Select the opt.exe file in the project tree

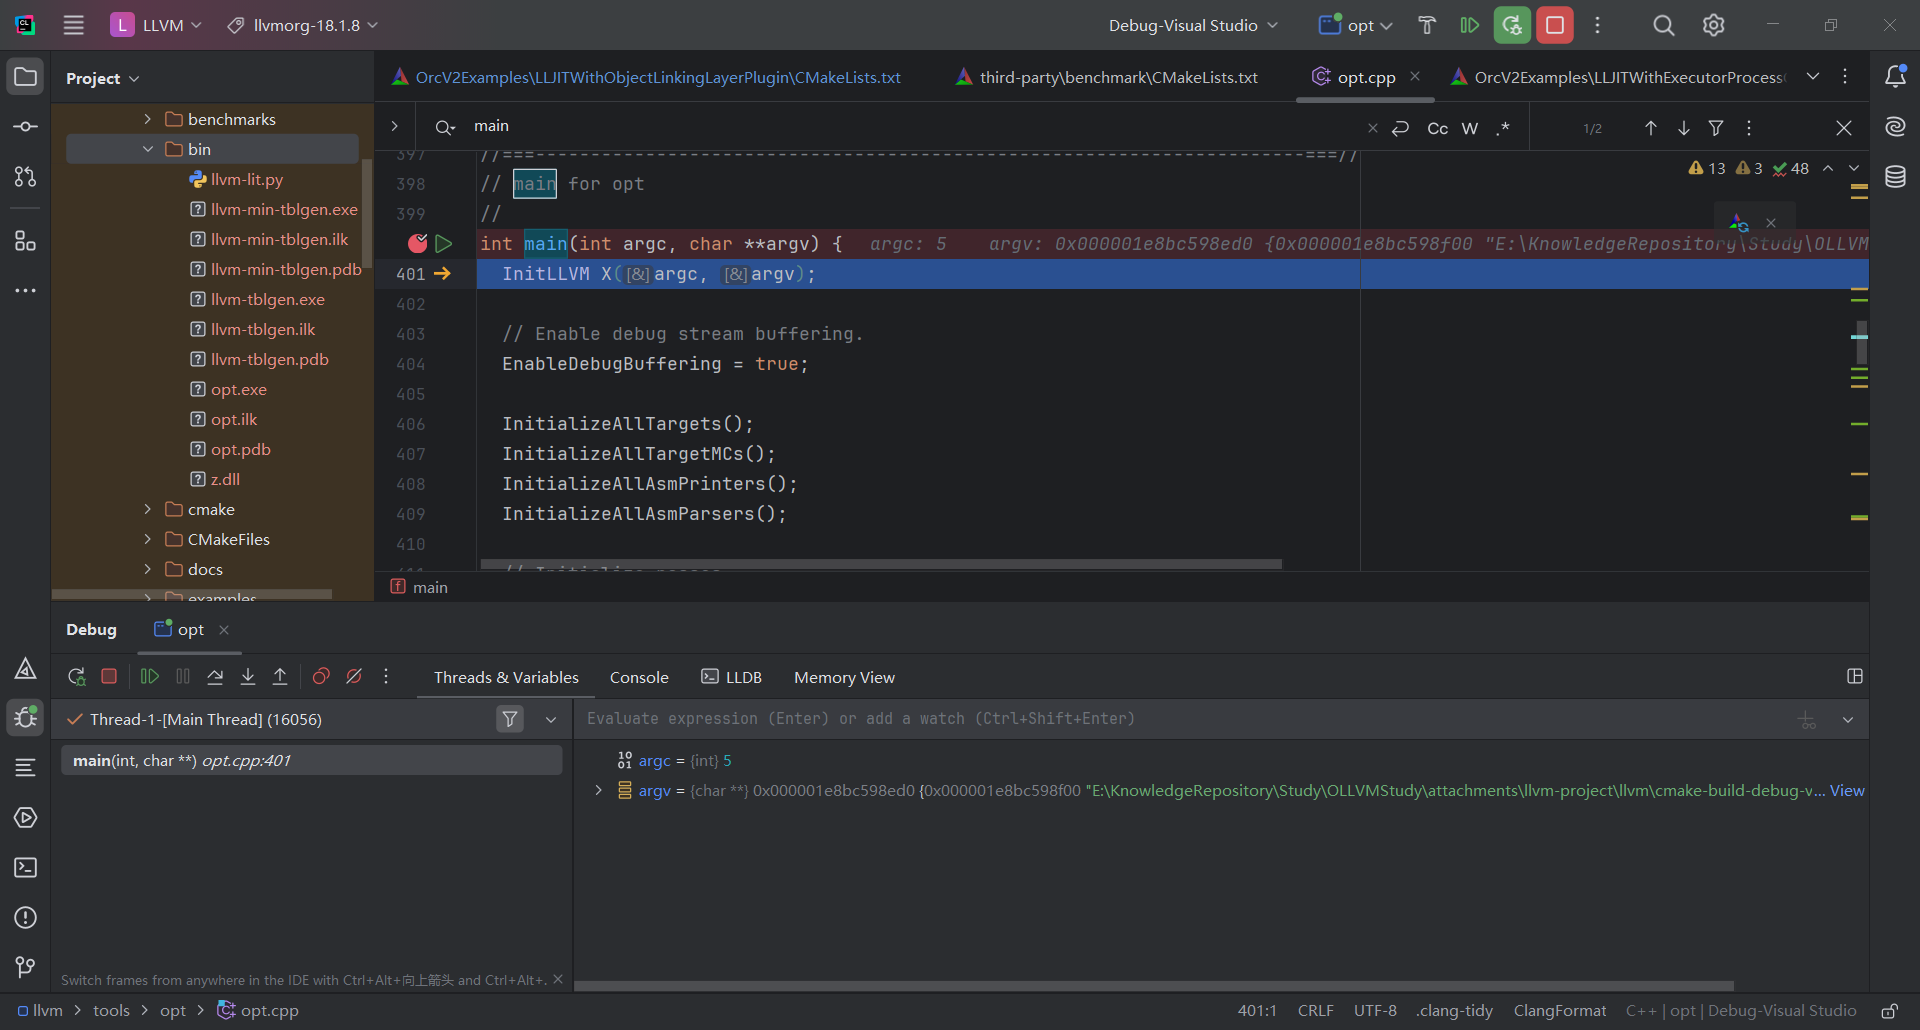[x=238, y=389]
